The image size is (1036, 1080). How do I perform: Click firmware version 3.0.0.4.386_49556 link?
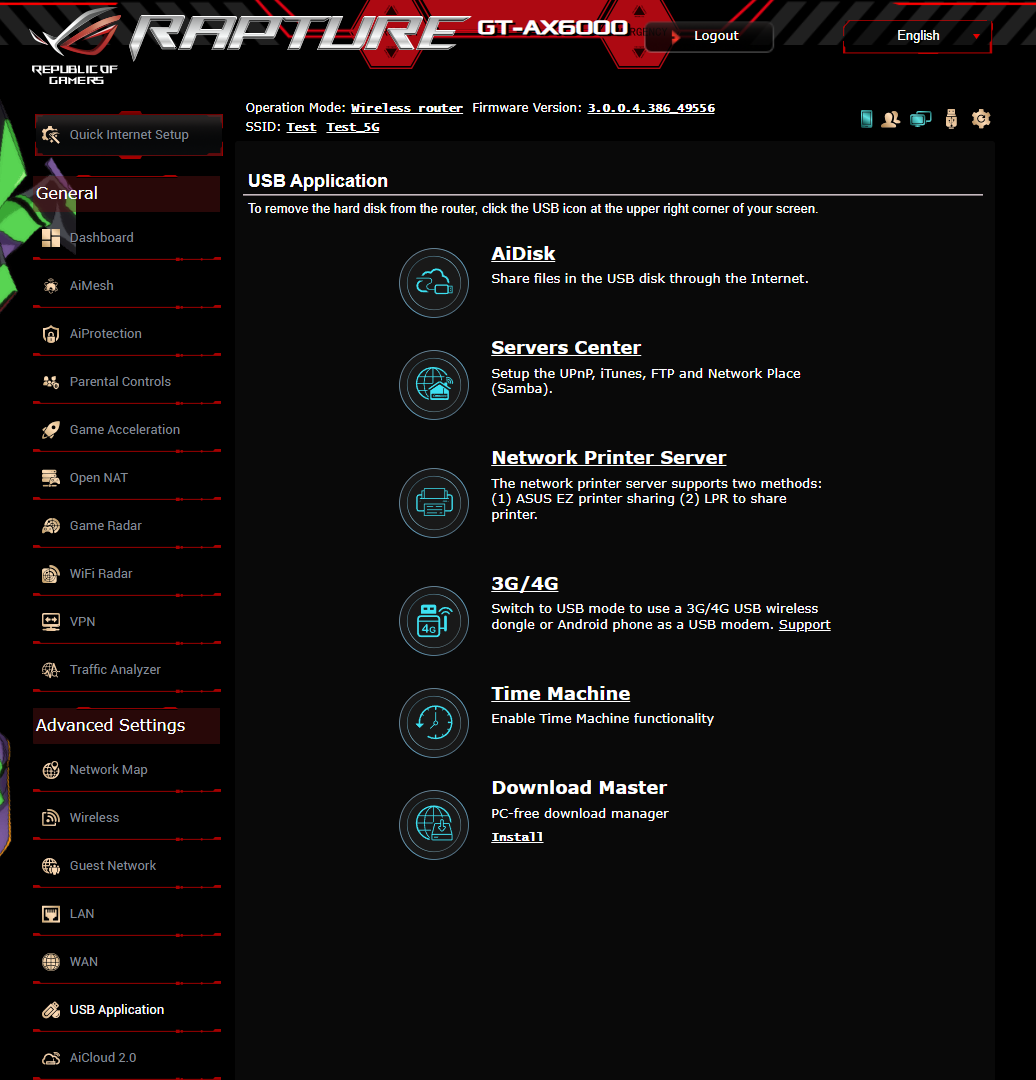coord(651,108)
